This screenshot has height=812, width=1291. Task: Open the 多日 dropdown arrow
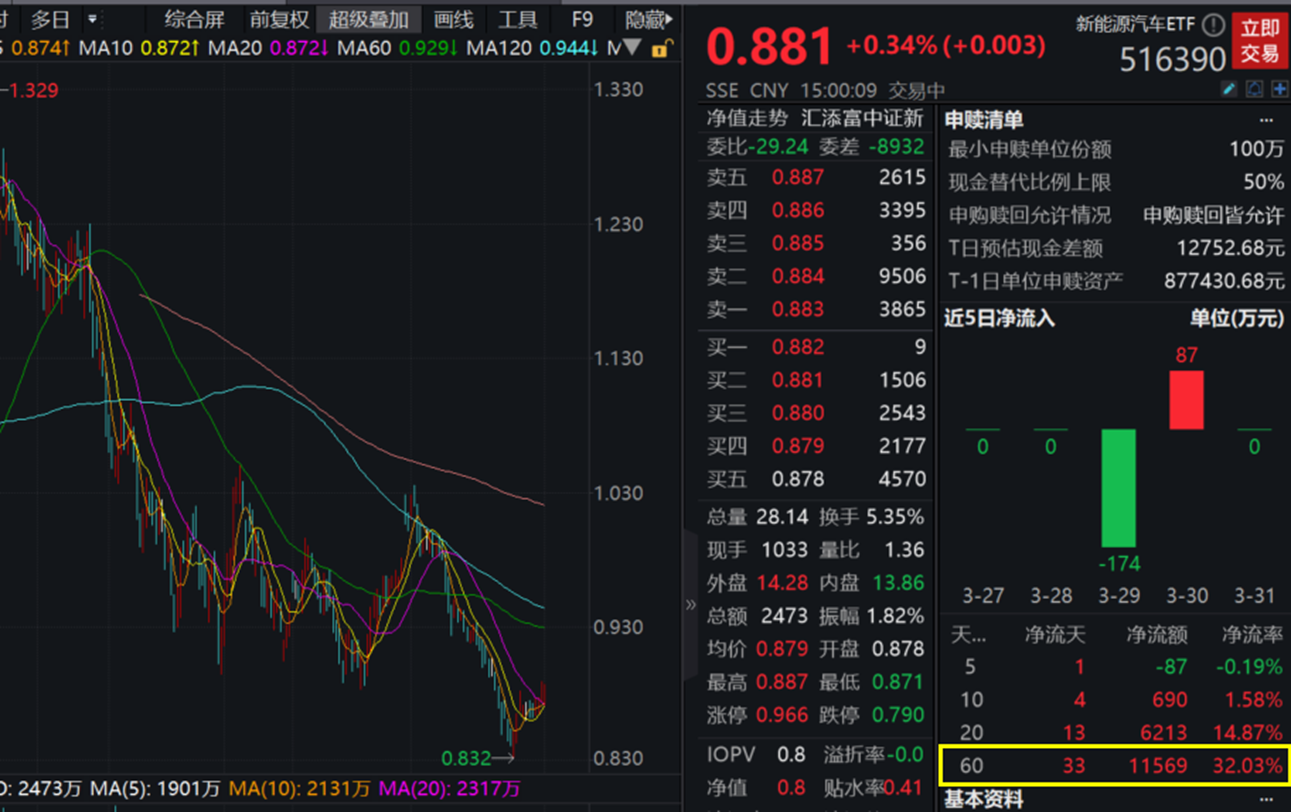[x=92, y=18]
